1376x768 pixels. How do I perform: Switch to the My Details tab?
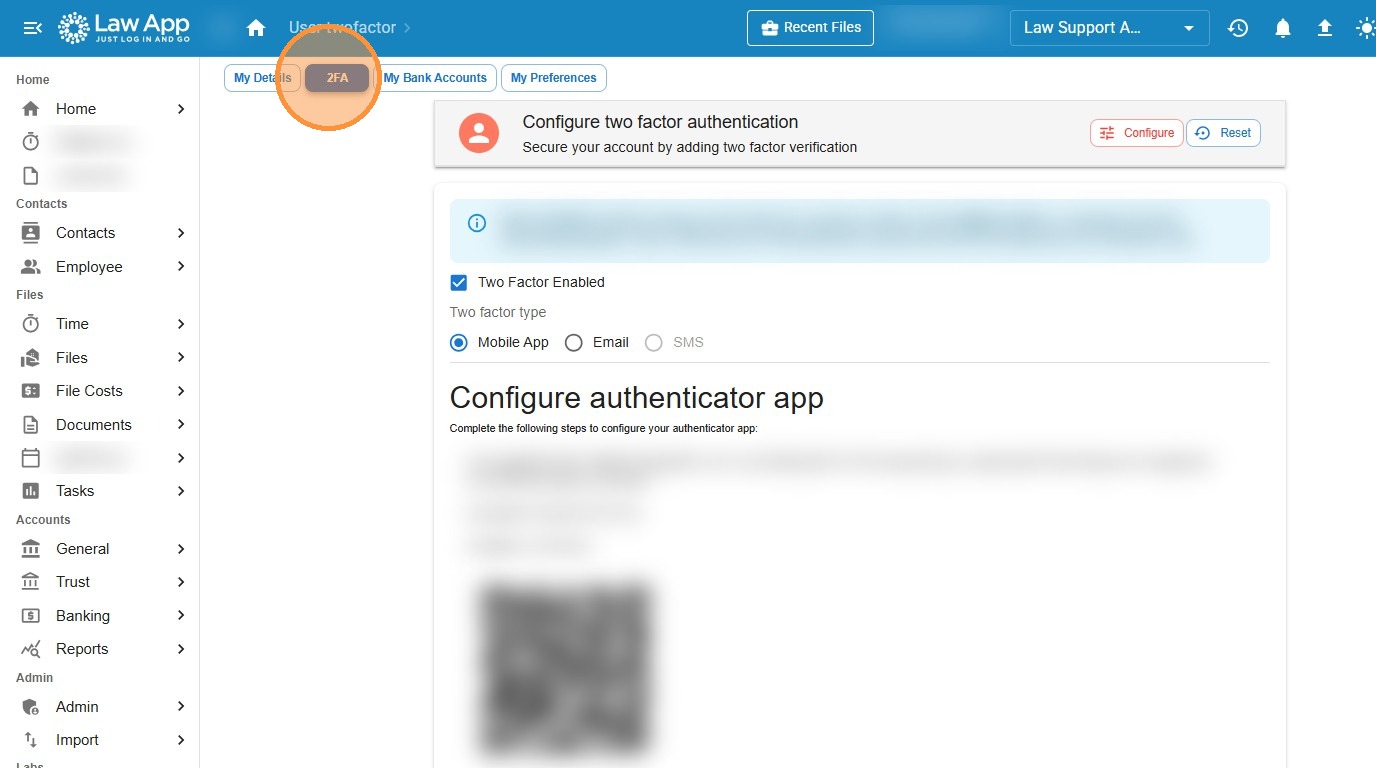262,78
